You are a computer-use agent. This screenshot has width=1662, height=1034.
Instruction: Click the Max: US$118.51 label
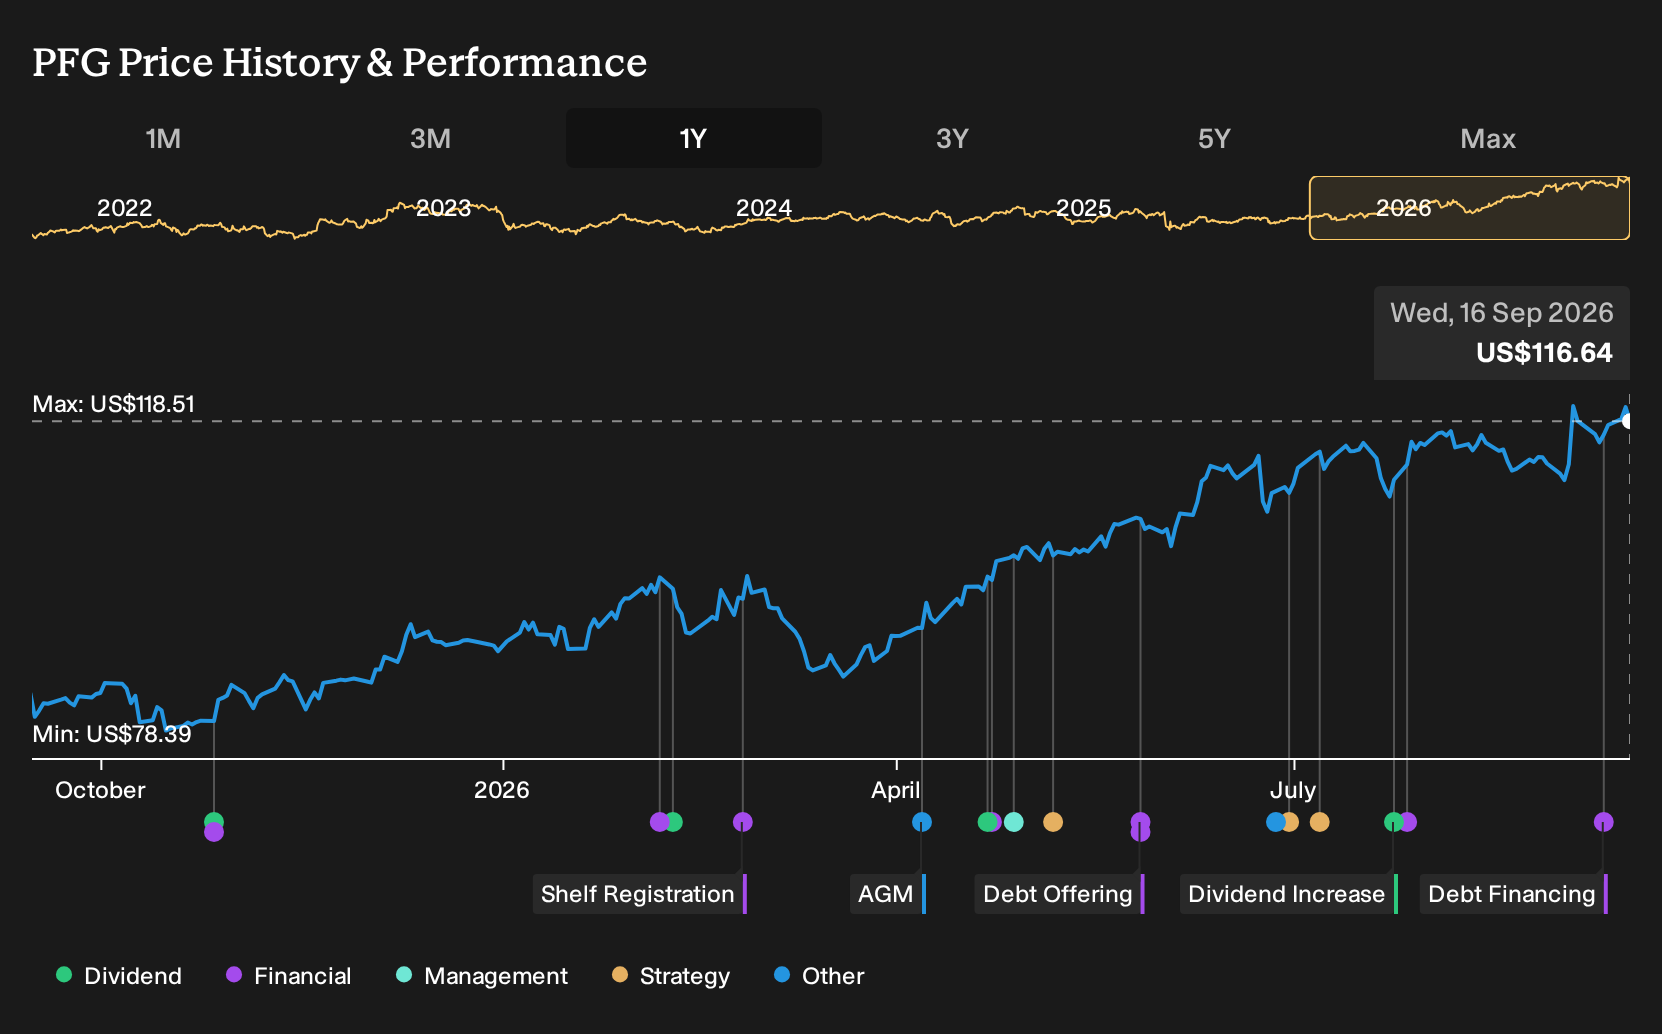114,404
